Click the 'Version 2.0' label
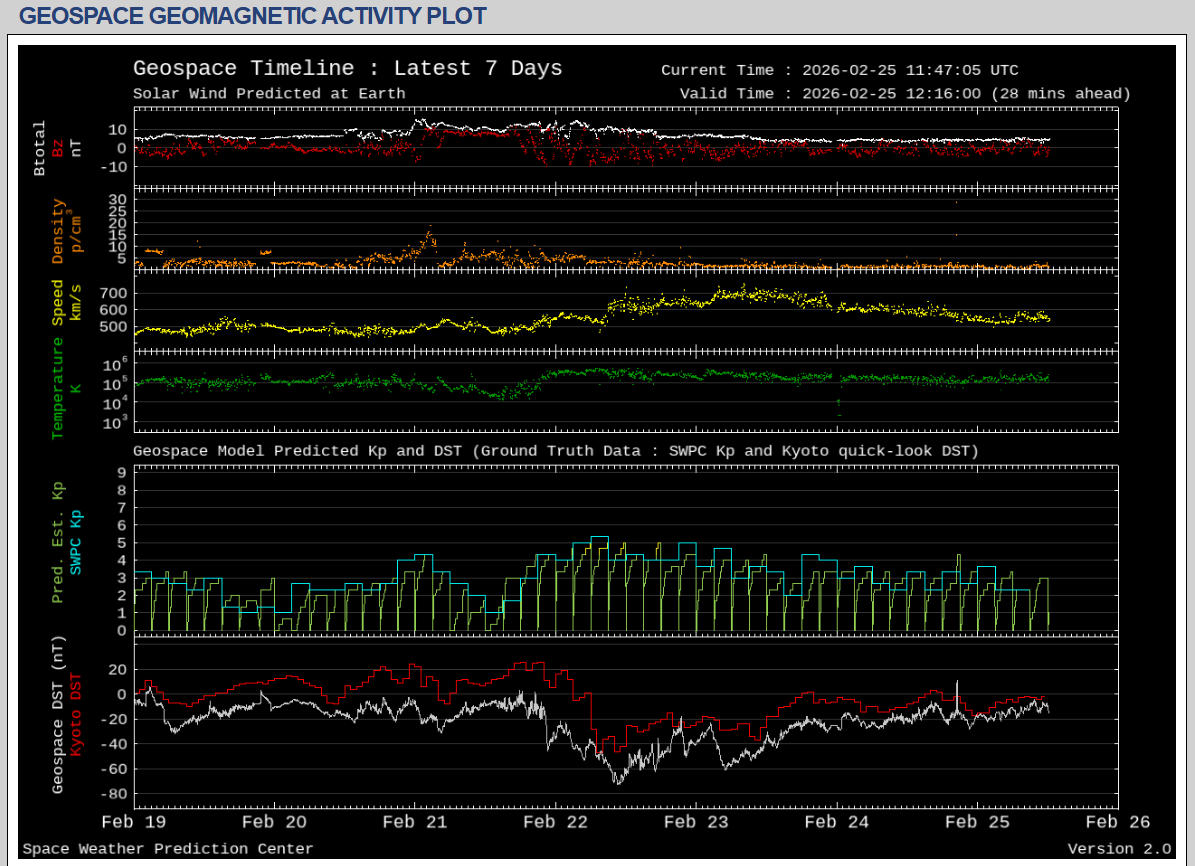Viewport: 1195px width, 866px height. pyautogui.click(x=1118, y=849)
